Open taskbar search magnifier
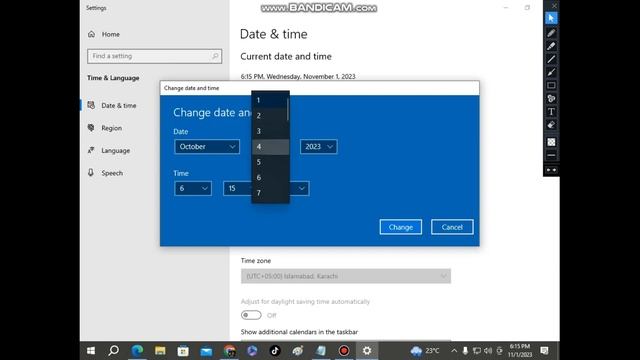This screenshot has width=640, height=360. (113, 351)
